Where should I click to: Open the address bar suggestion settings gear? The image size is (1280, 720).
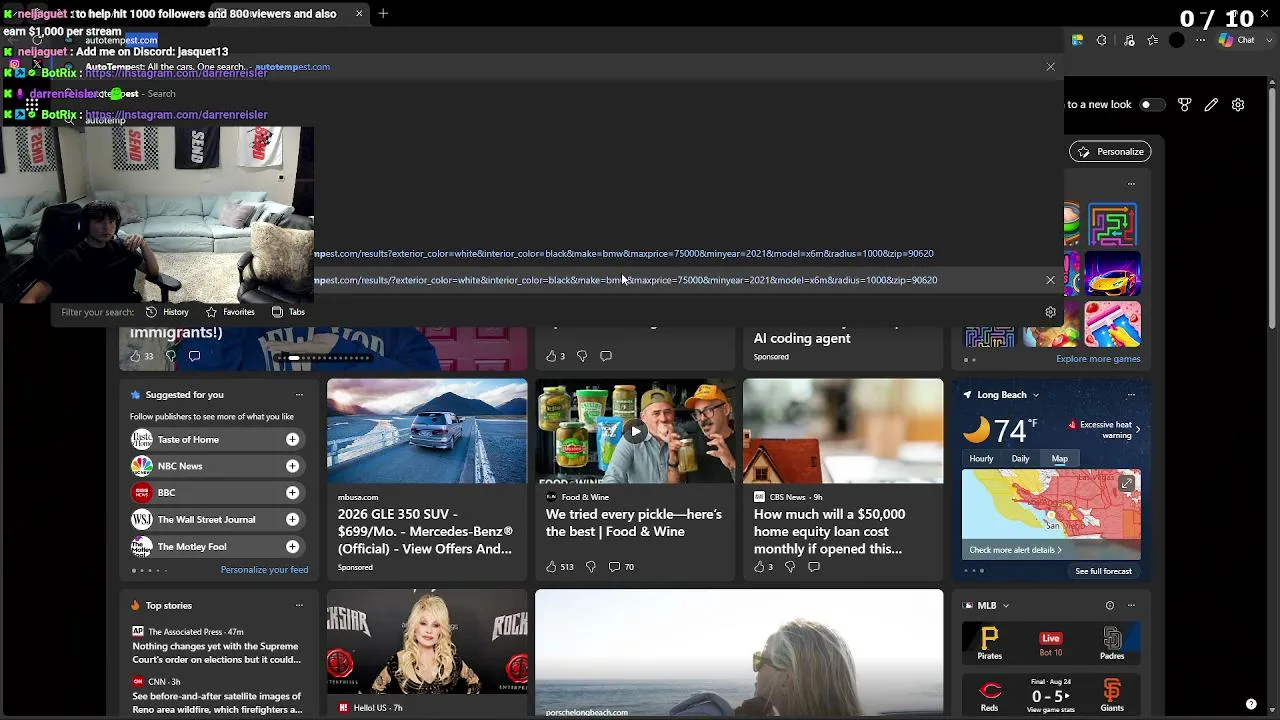(x=1050, y=312)
